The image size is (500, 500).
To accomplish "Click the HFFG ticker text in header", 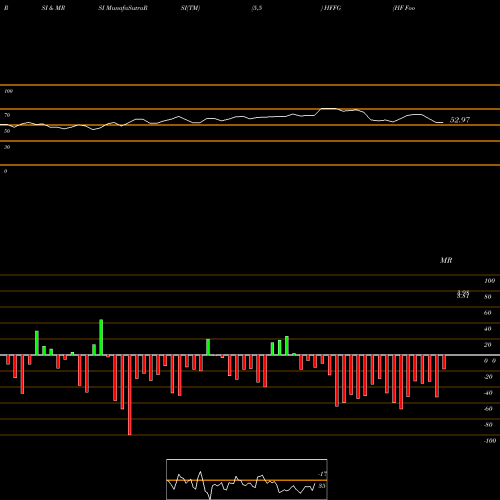I will pos(332,8).
